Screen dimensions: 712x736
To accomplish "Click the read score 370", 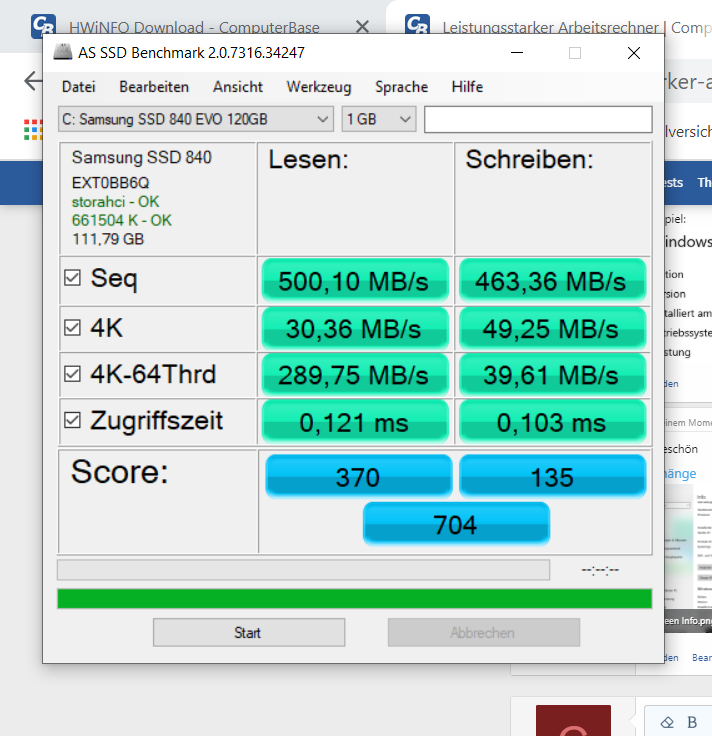I will [359, 476].
